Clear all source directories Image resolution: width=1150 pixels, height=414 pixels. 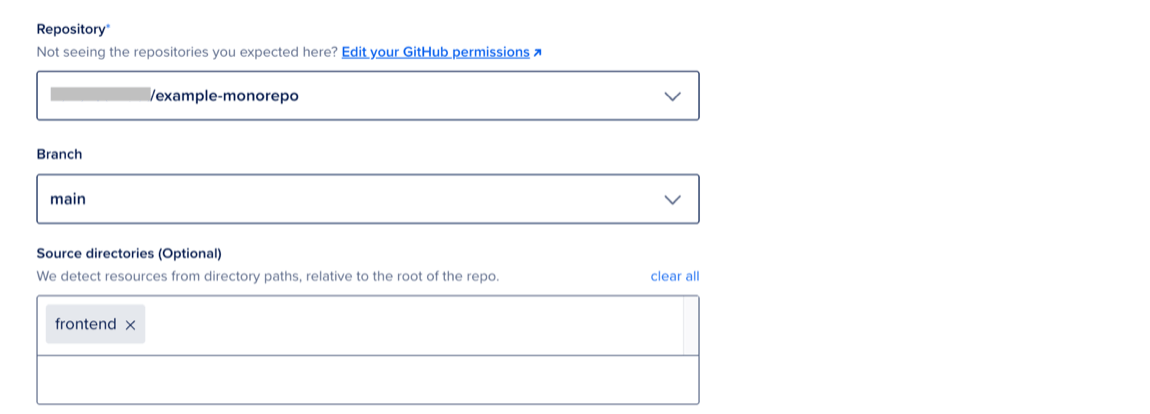click(x=675, y=276)
